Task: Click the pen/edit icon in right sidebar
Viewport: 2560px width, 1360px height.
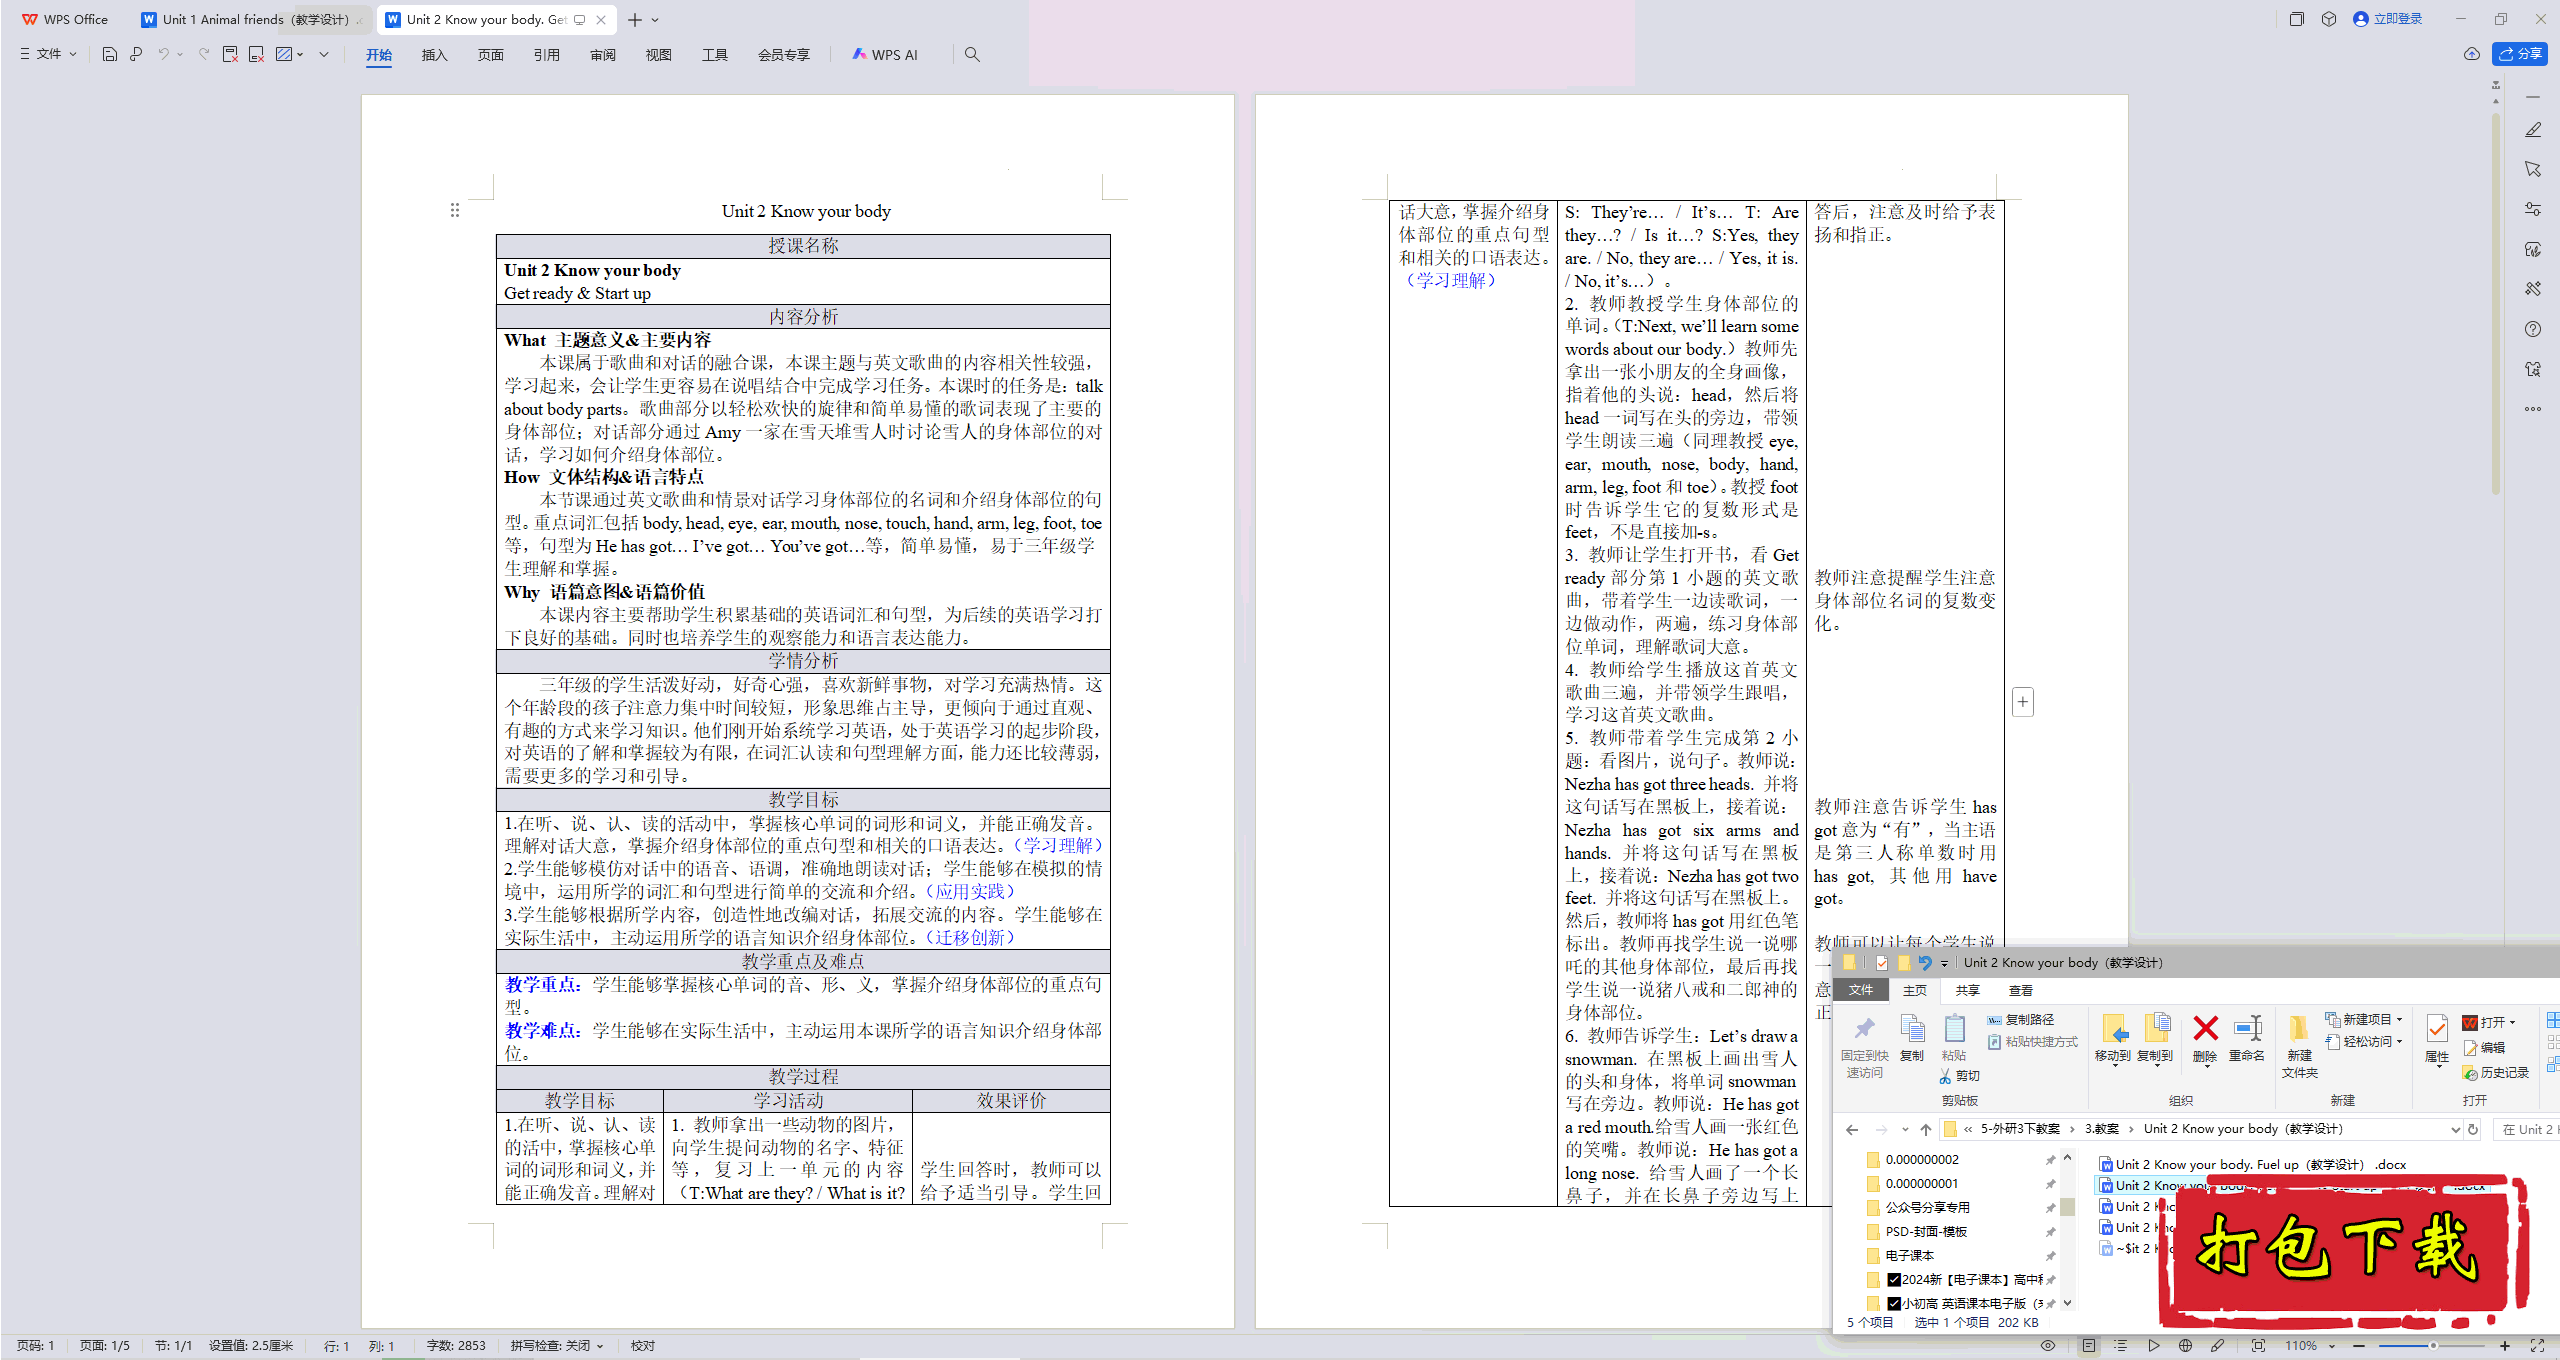Action: pos(2533,130)
